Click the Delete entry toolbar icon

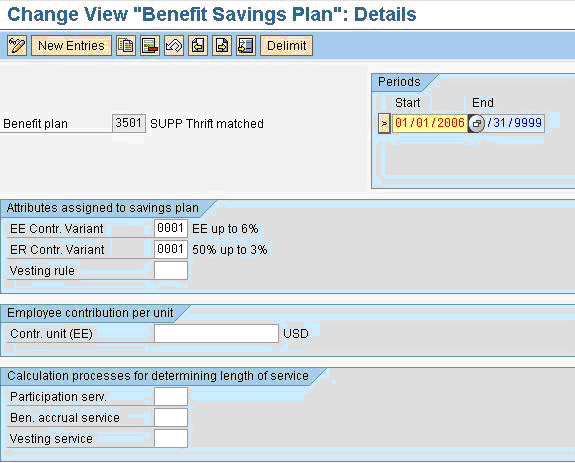(150, 46)
